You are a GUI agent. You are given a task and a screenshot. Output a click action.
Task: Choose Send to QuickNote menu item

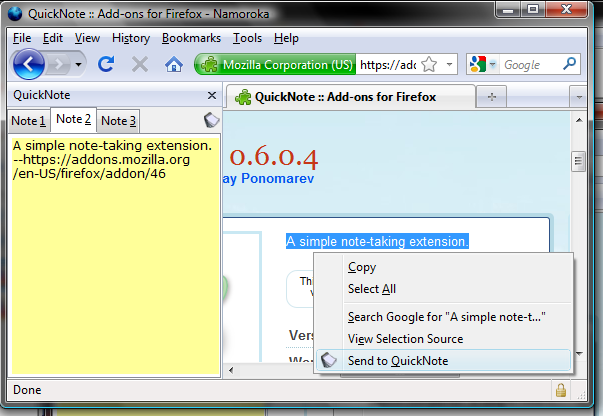(x=444, y=361)
